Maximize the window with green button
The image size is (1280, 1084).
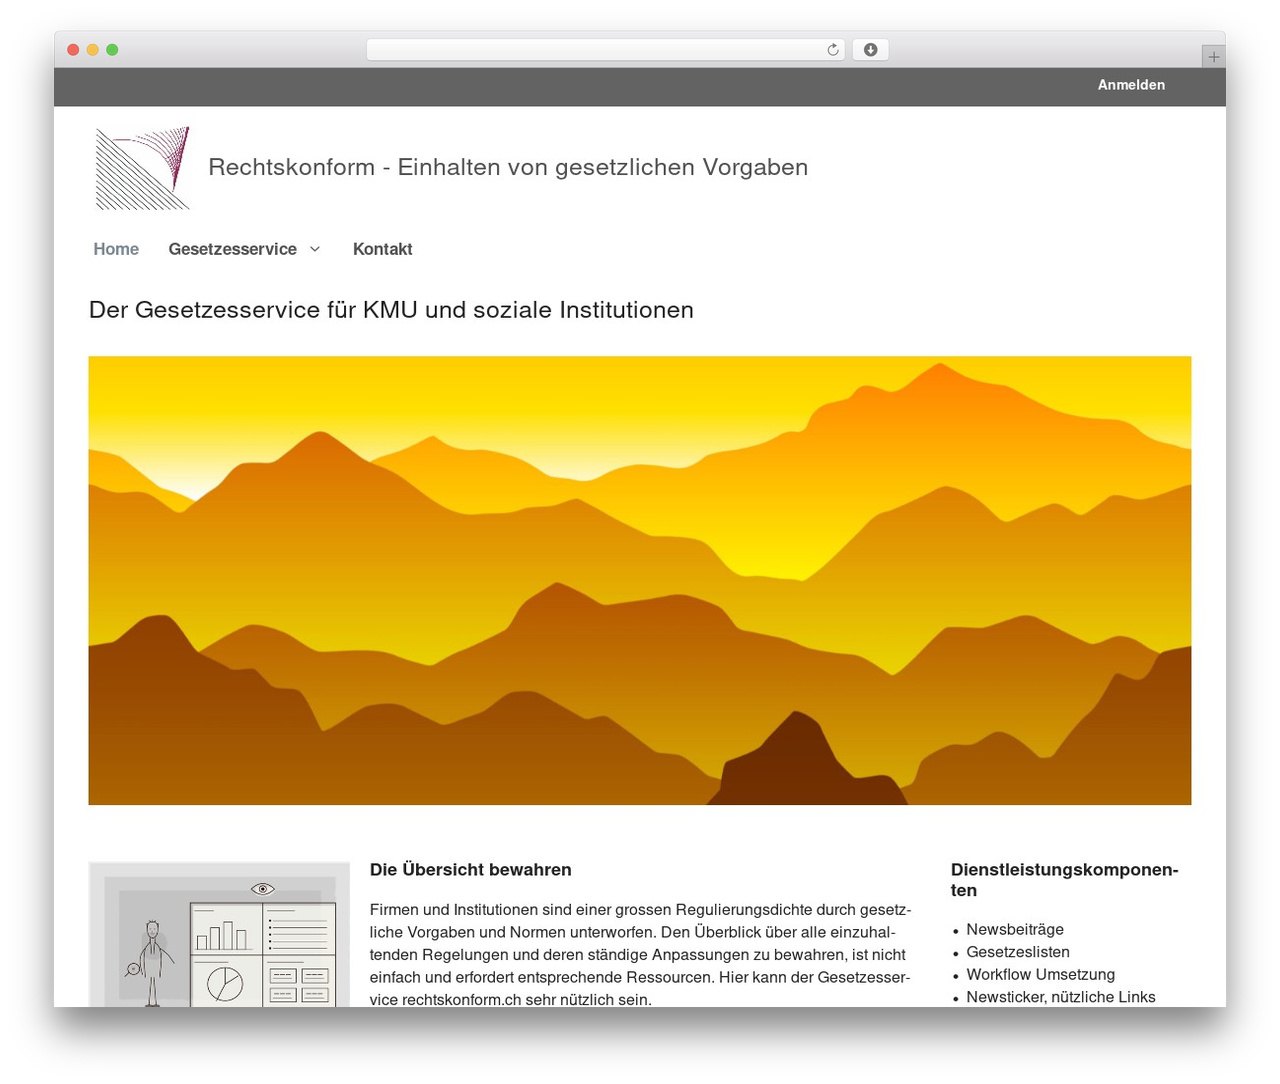click(x=112, y=50)
